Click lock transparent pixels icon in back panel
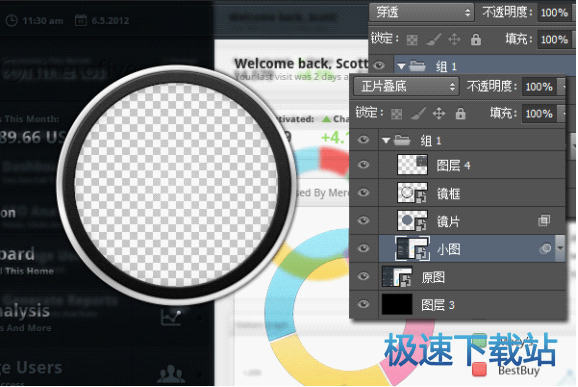Screen dimensions: 578x387 (412, 39)
